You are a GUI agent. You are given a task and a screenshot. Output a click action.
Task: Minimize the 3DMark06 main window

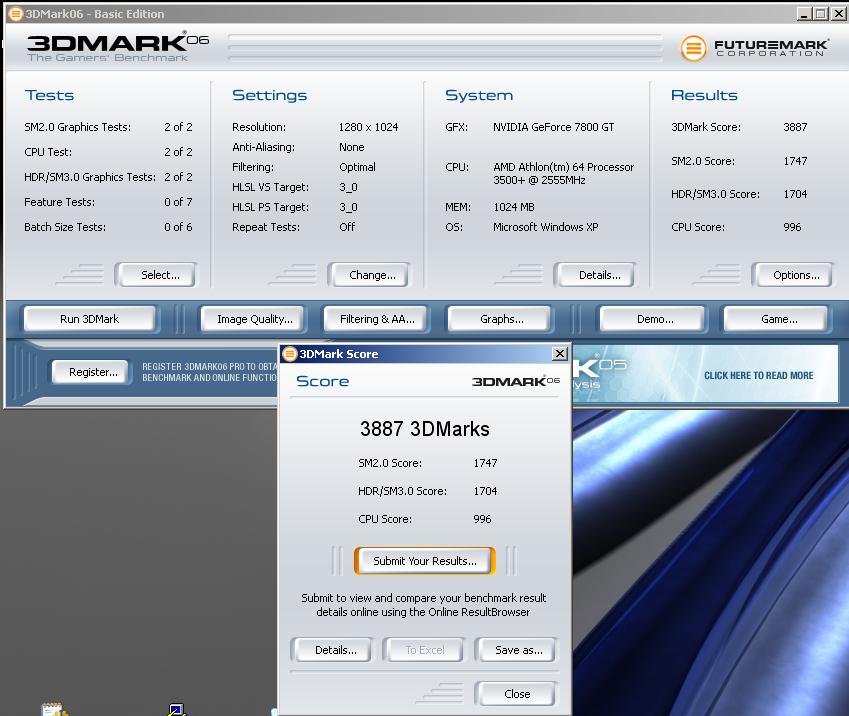pos(804,14)
